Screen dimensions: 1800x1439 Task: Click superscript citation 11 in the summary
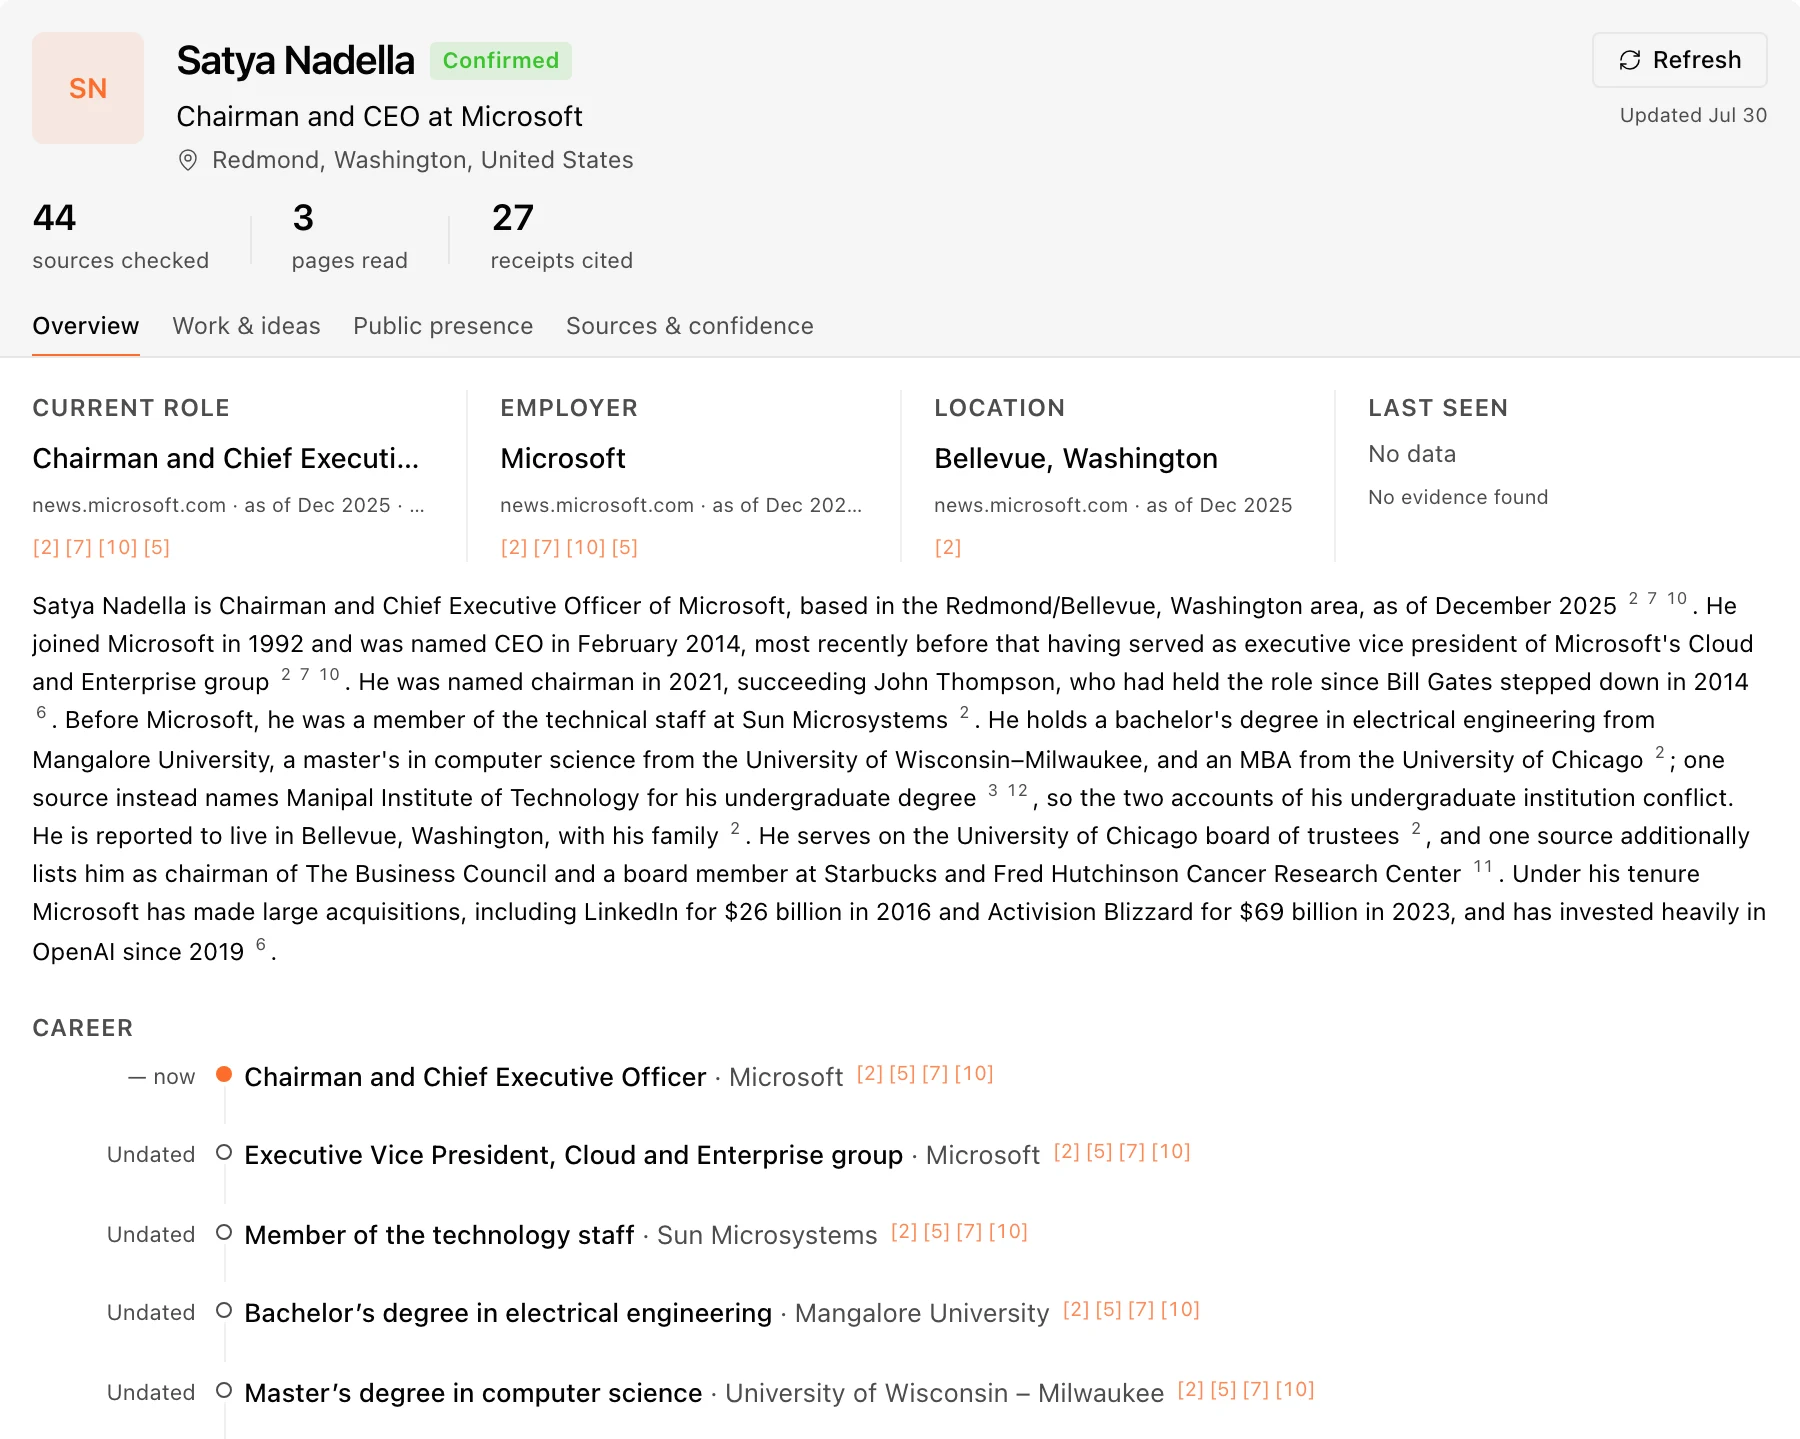point(1483,867)
